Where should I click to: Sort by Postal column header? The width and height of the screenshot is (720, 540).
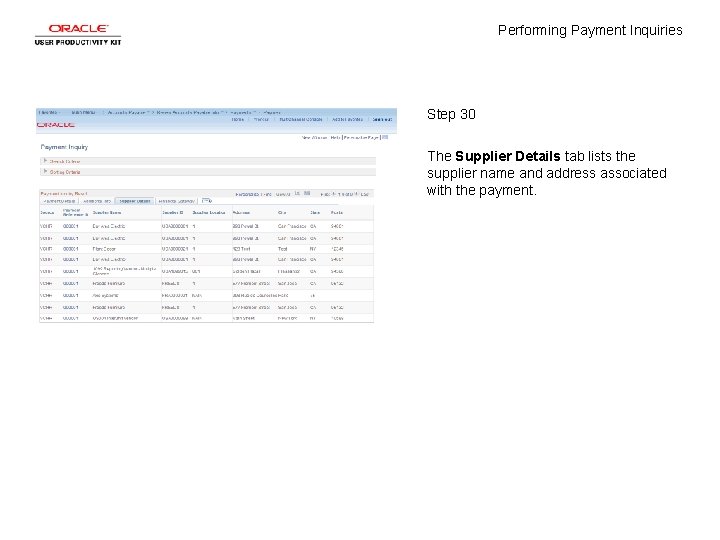point(337,213)
